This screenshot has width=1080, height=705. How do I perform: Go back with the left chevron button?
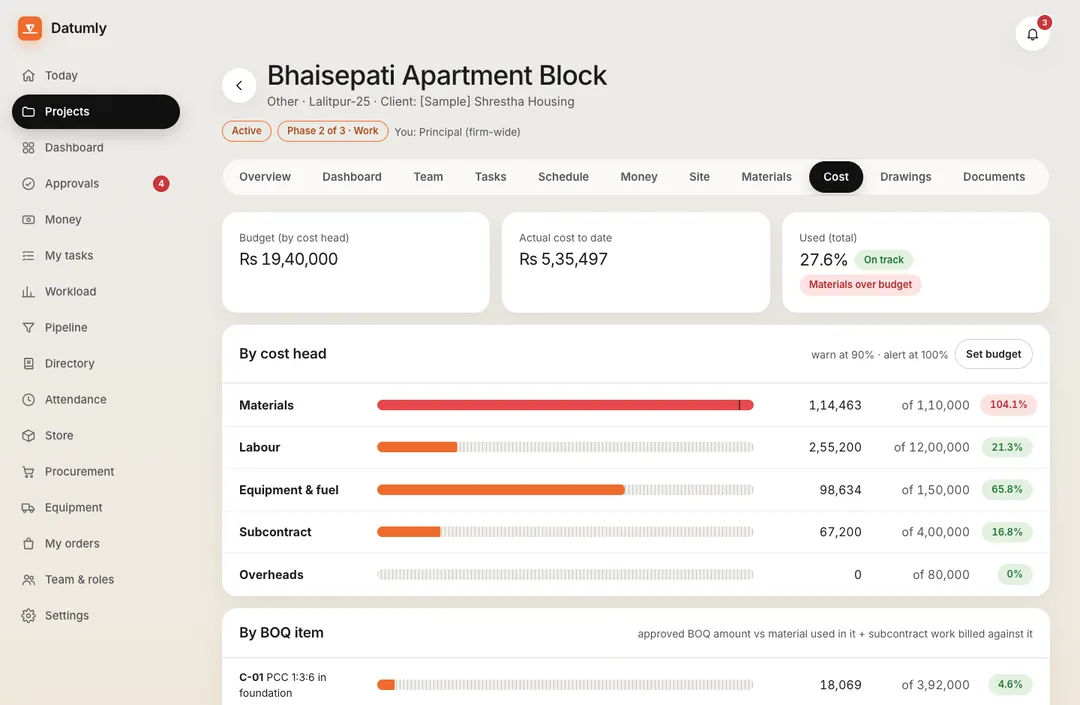pyautogui.click(x=239, y=85)
